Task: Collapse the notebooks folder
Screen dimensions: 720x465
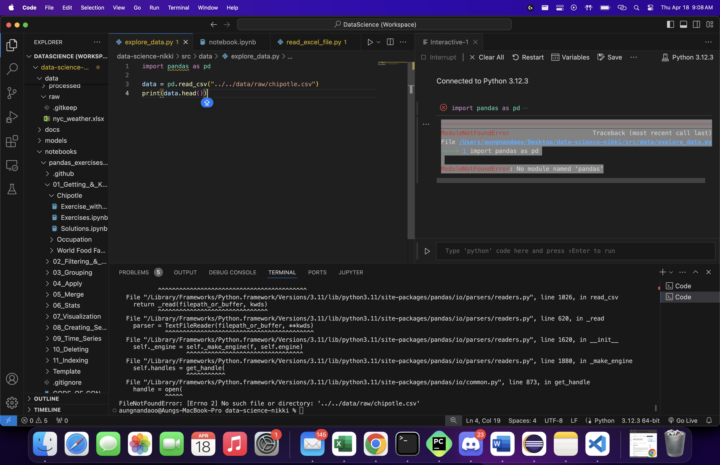Action: [60, 151]
